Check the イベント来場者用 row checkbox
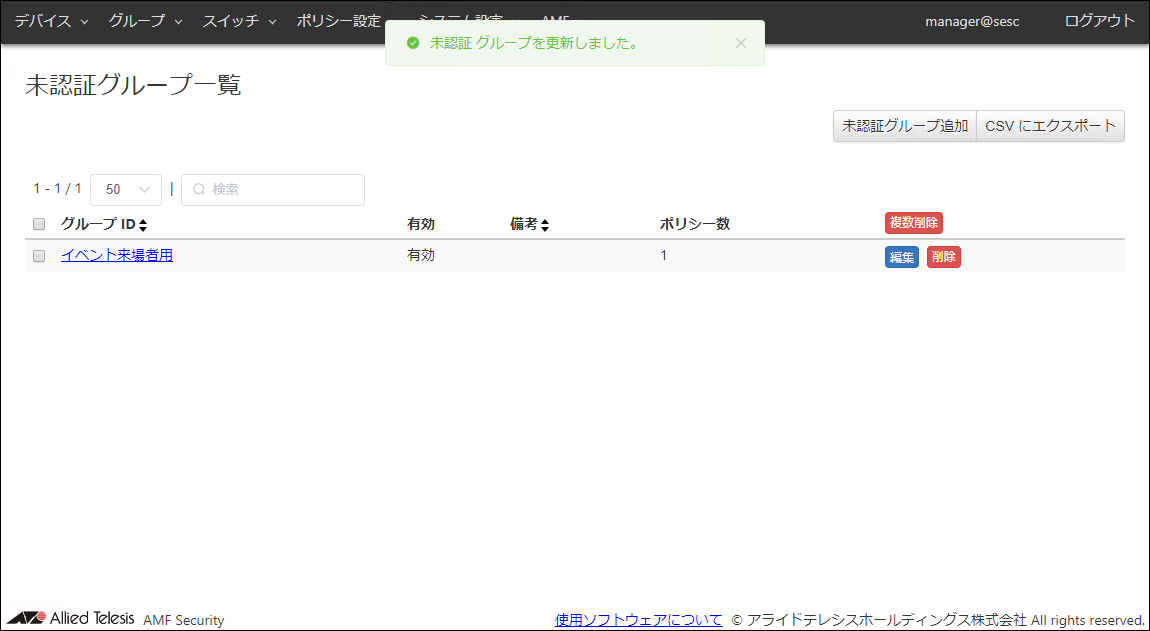The width and height of the screenshot is (1150, 631). 39,256
